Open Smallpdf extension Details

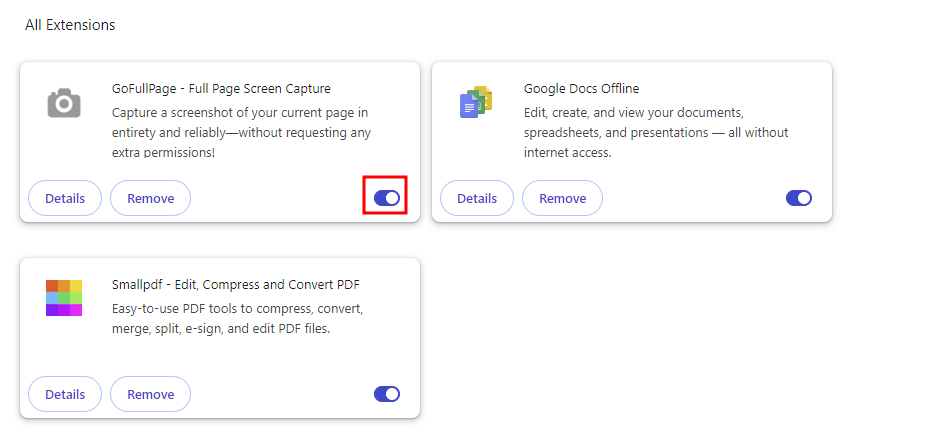pos(65,394)
